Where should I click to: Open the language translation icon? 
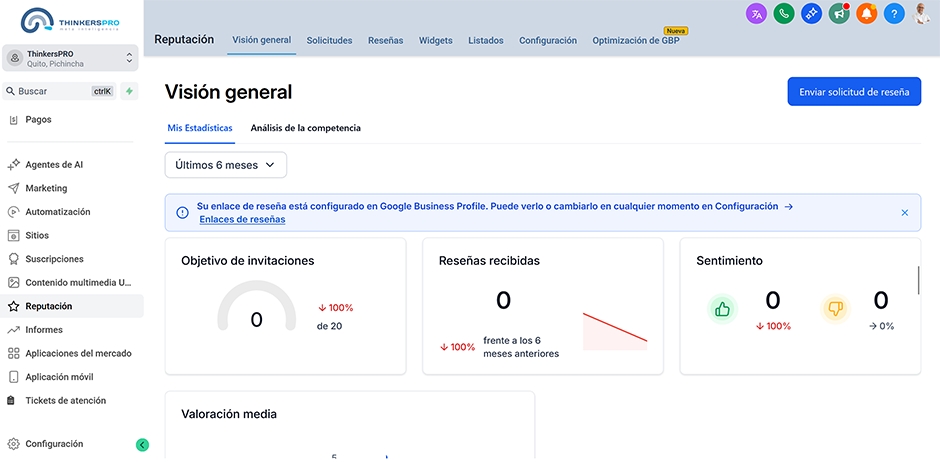(757, 14)
